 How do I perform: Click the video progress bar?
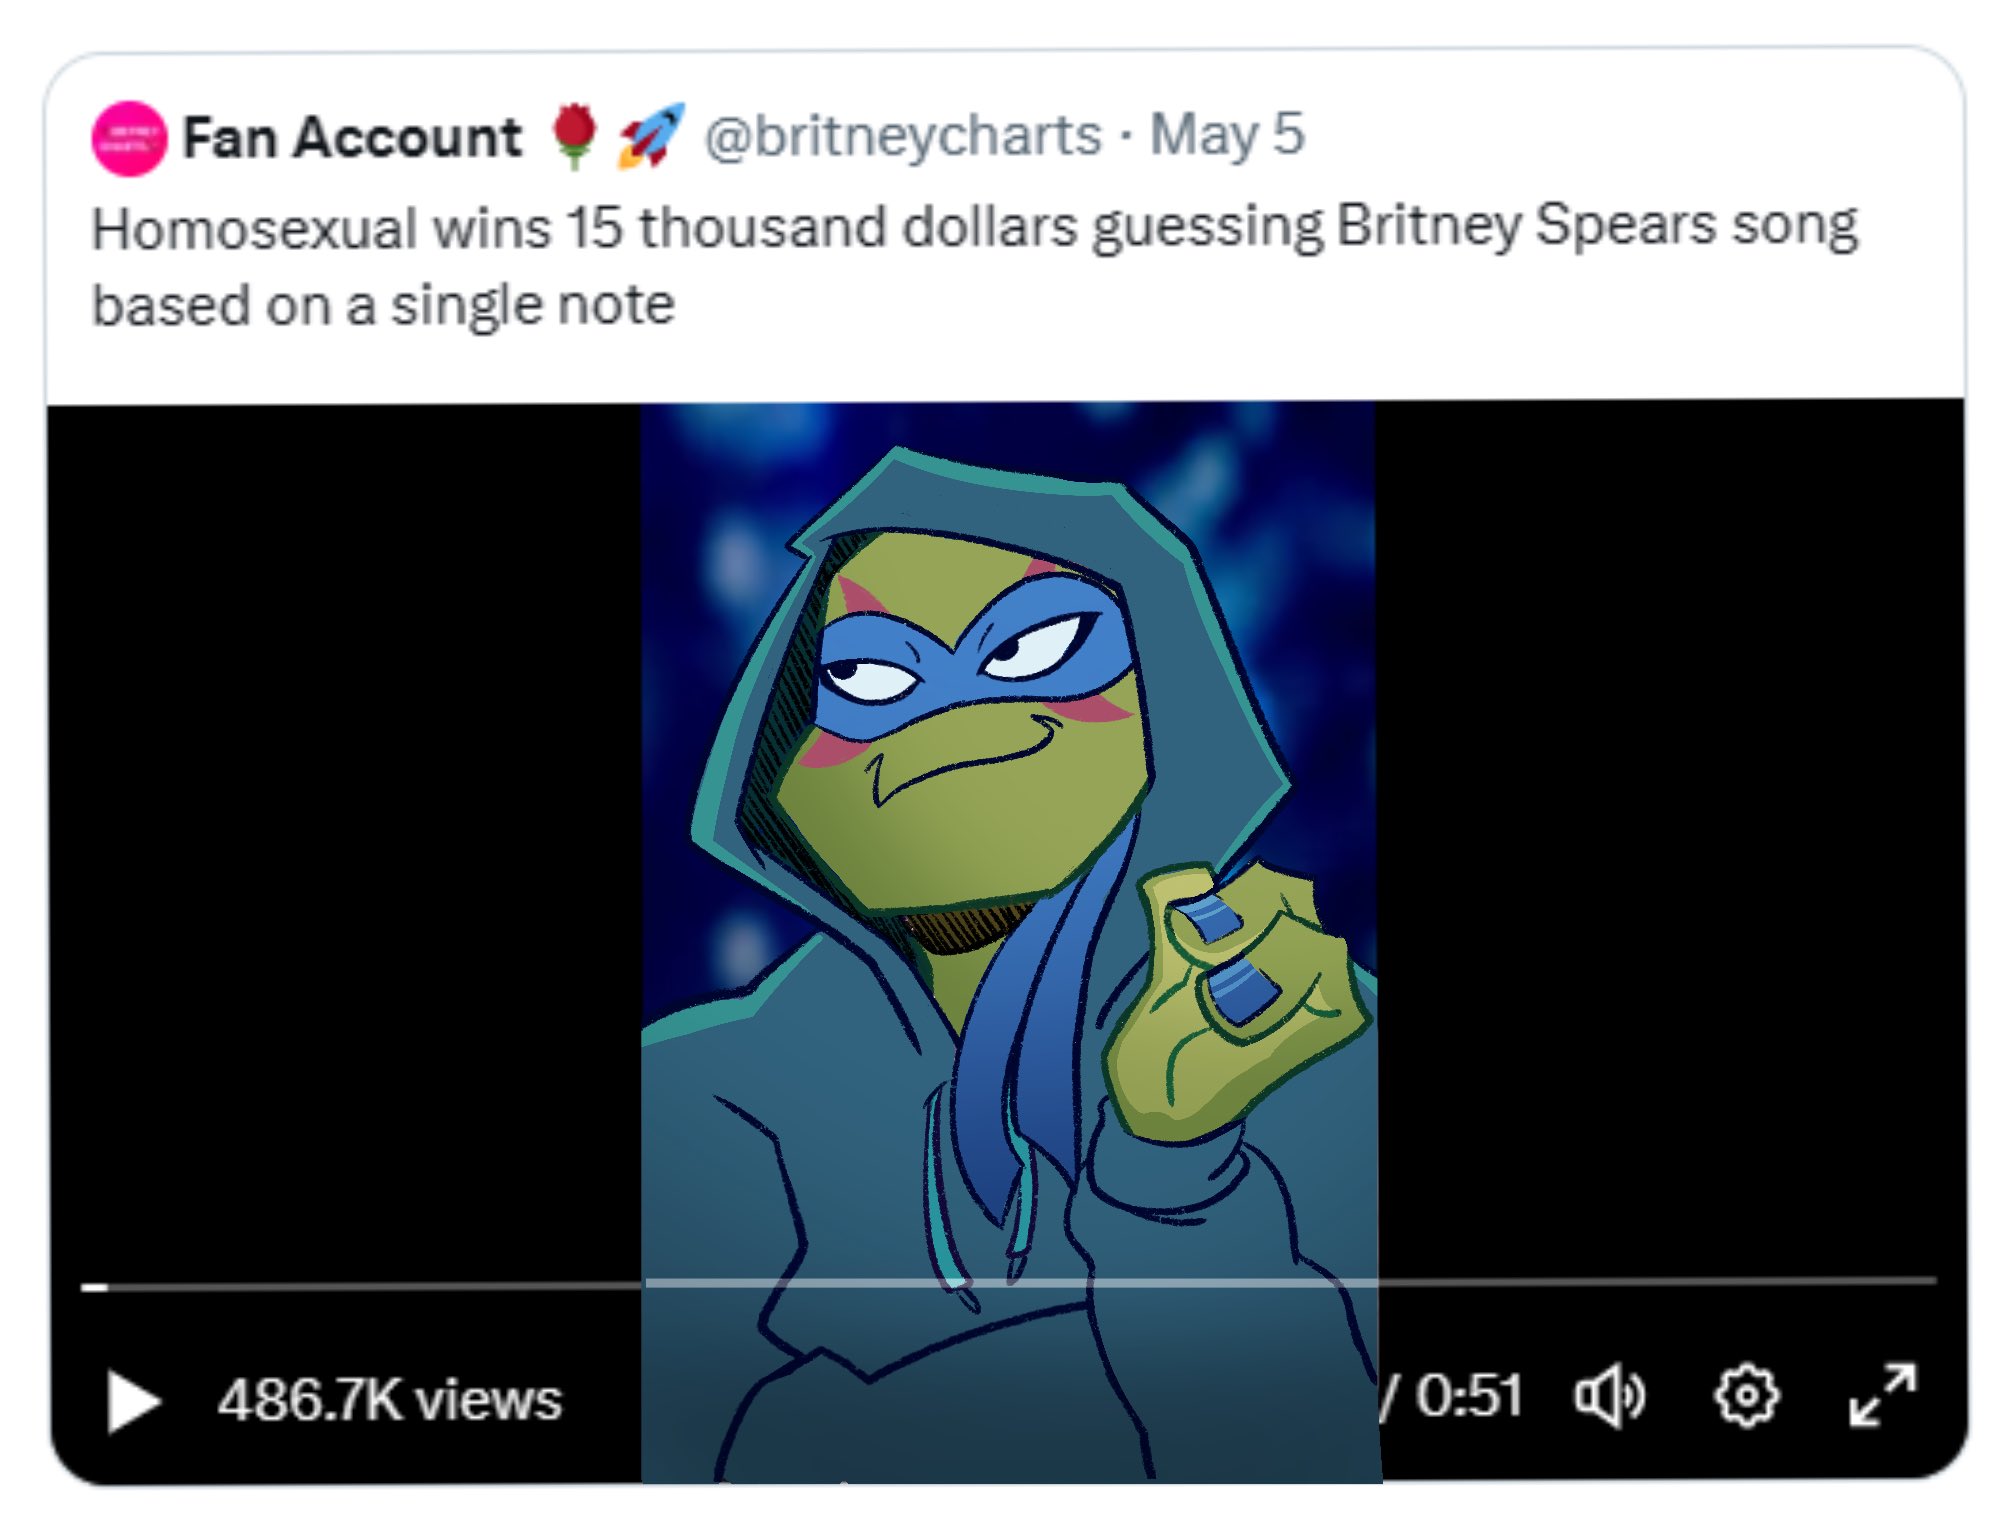pyautogui.click(x=1000, y=1282)
